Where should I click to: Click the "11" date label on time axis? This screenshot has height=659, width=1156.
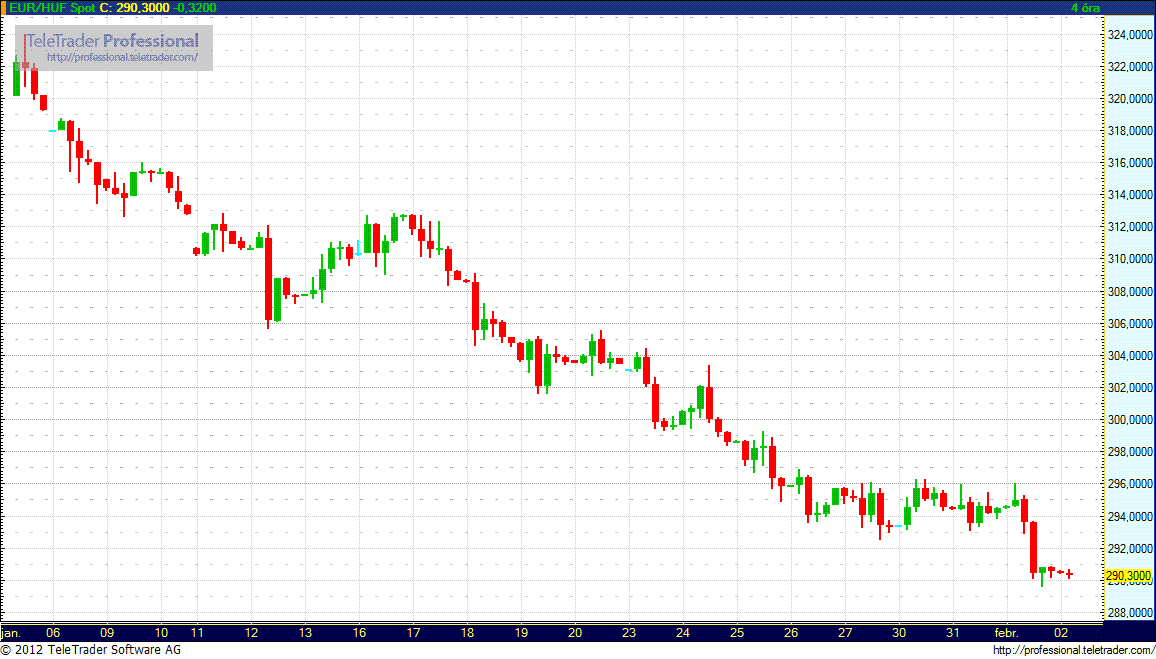tap(197, 632)
